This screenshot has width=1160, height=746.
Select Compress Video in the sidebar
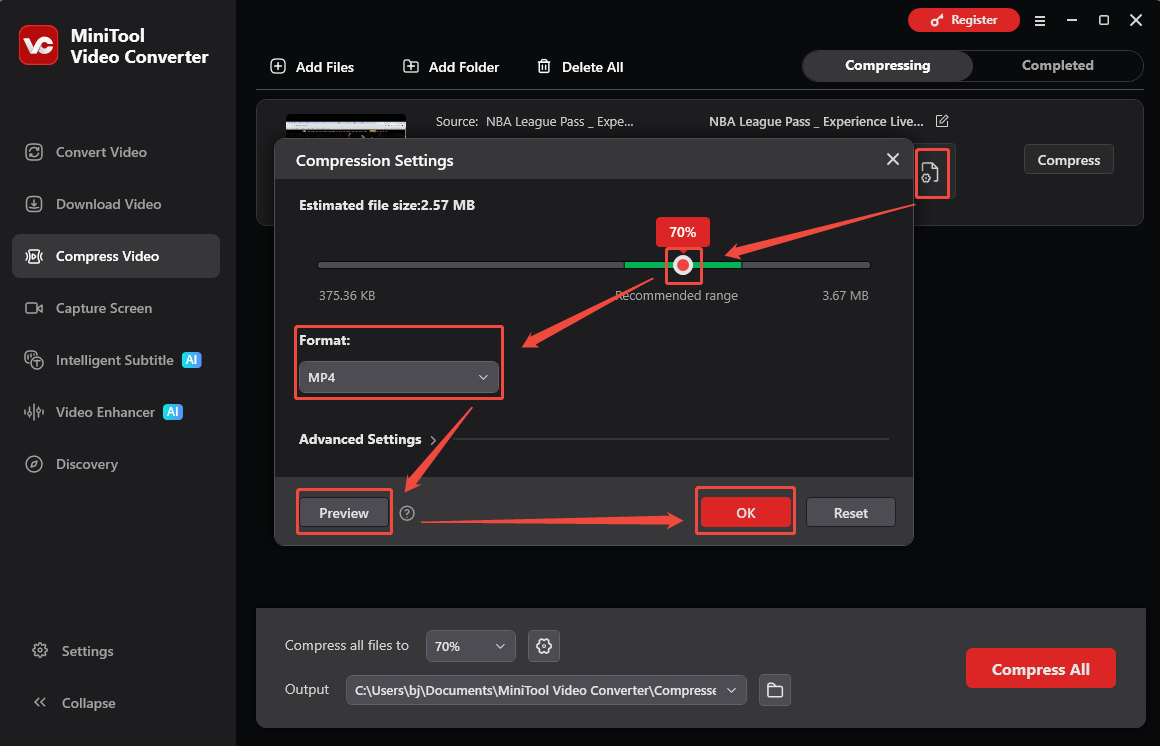(x=115, y=256)
